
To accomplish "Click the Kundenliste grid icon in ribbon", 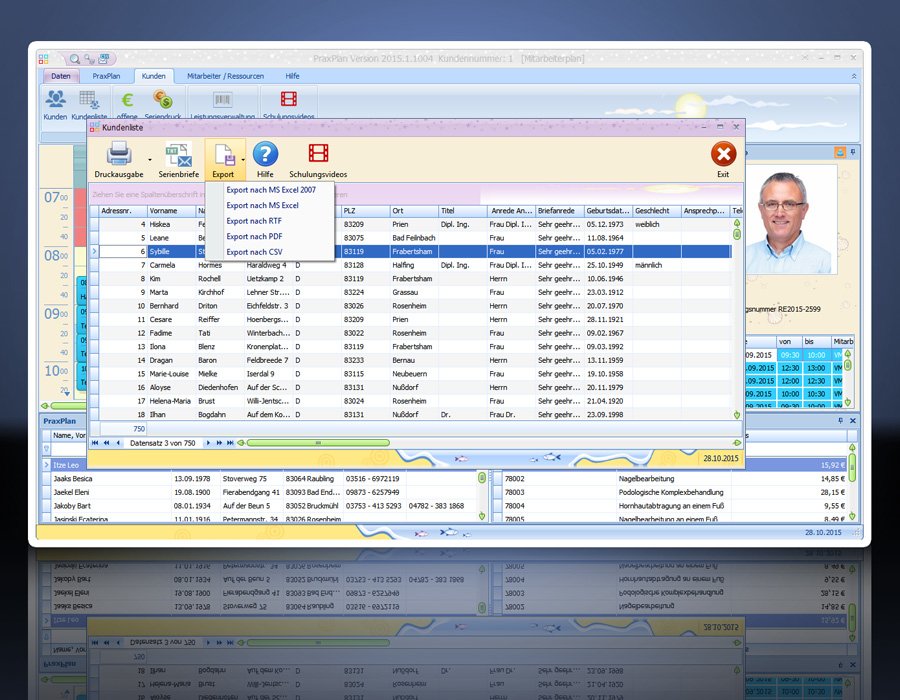I will [x=89, y=99].
